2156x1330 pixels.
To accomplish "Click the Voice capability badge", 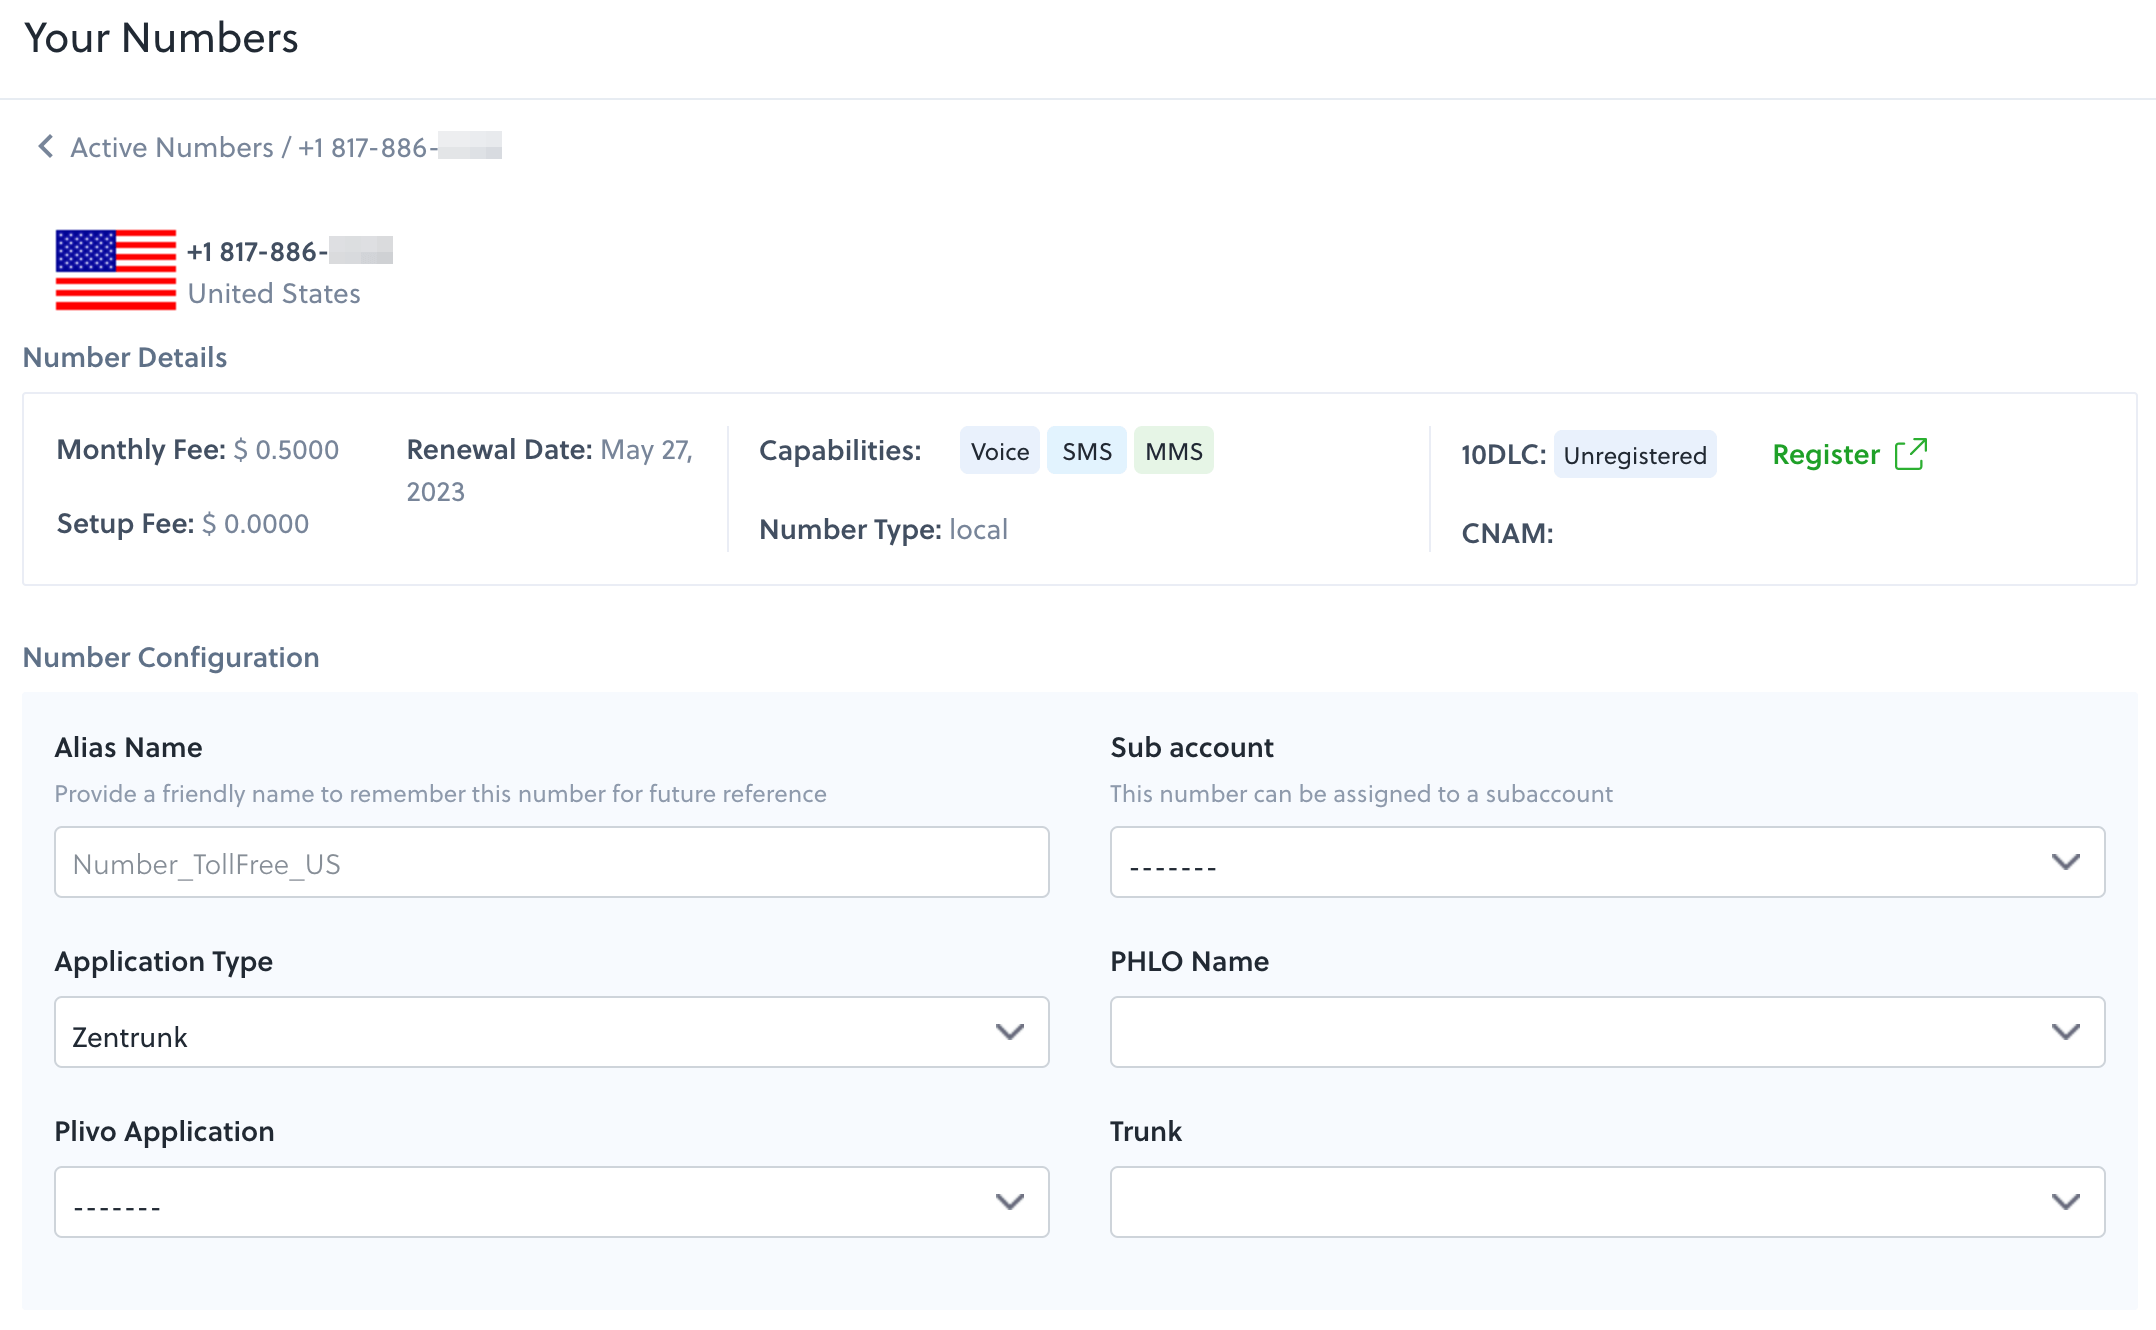I will (998, 451).
